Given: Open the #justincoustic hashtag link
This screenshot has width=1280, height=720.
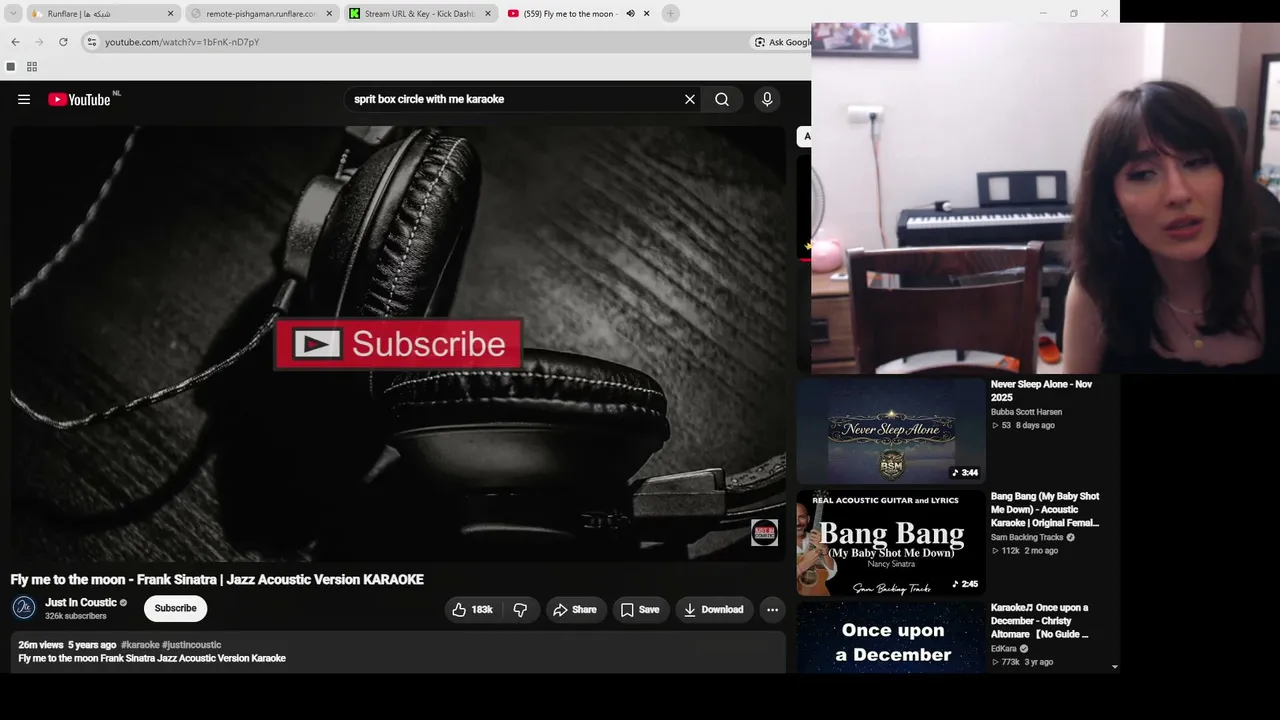Looking at the screenshot, I should click(x=191, y=645).
